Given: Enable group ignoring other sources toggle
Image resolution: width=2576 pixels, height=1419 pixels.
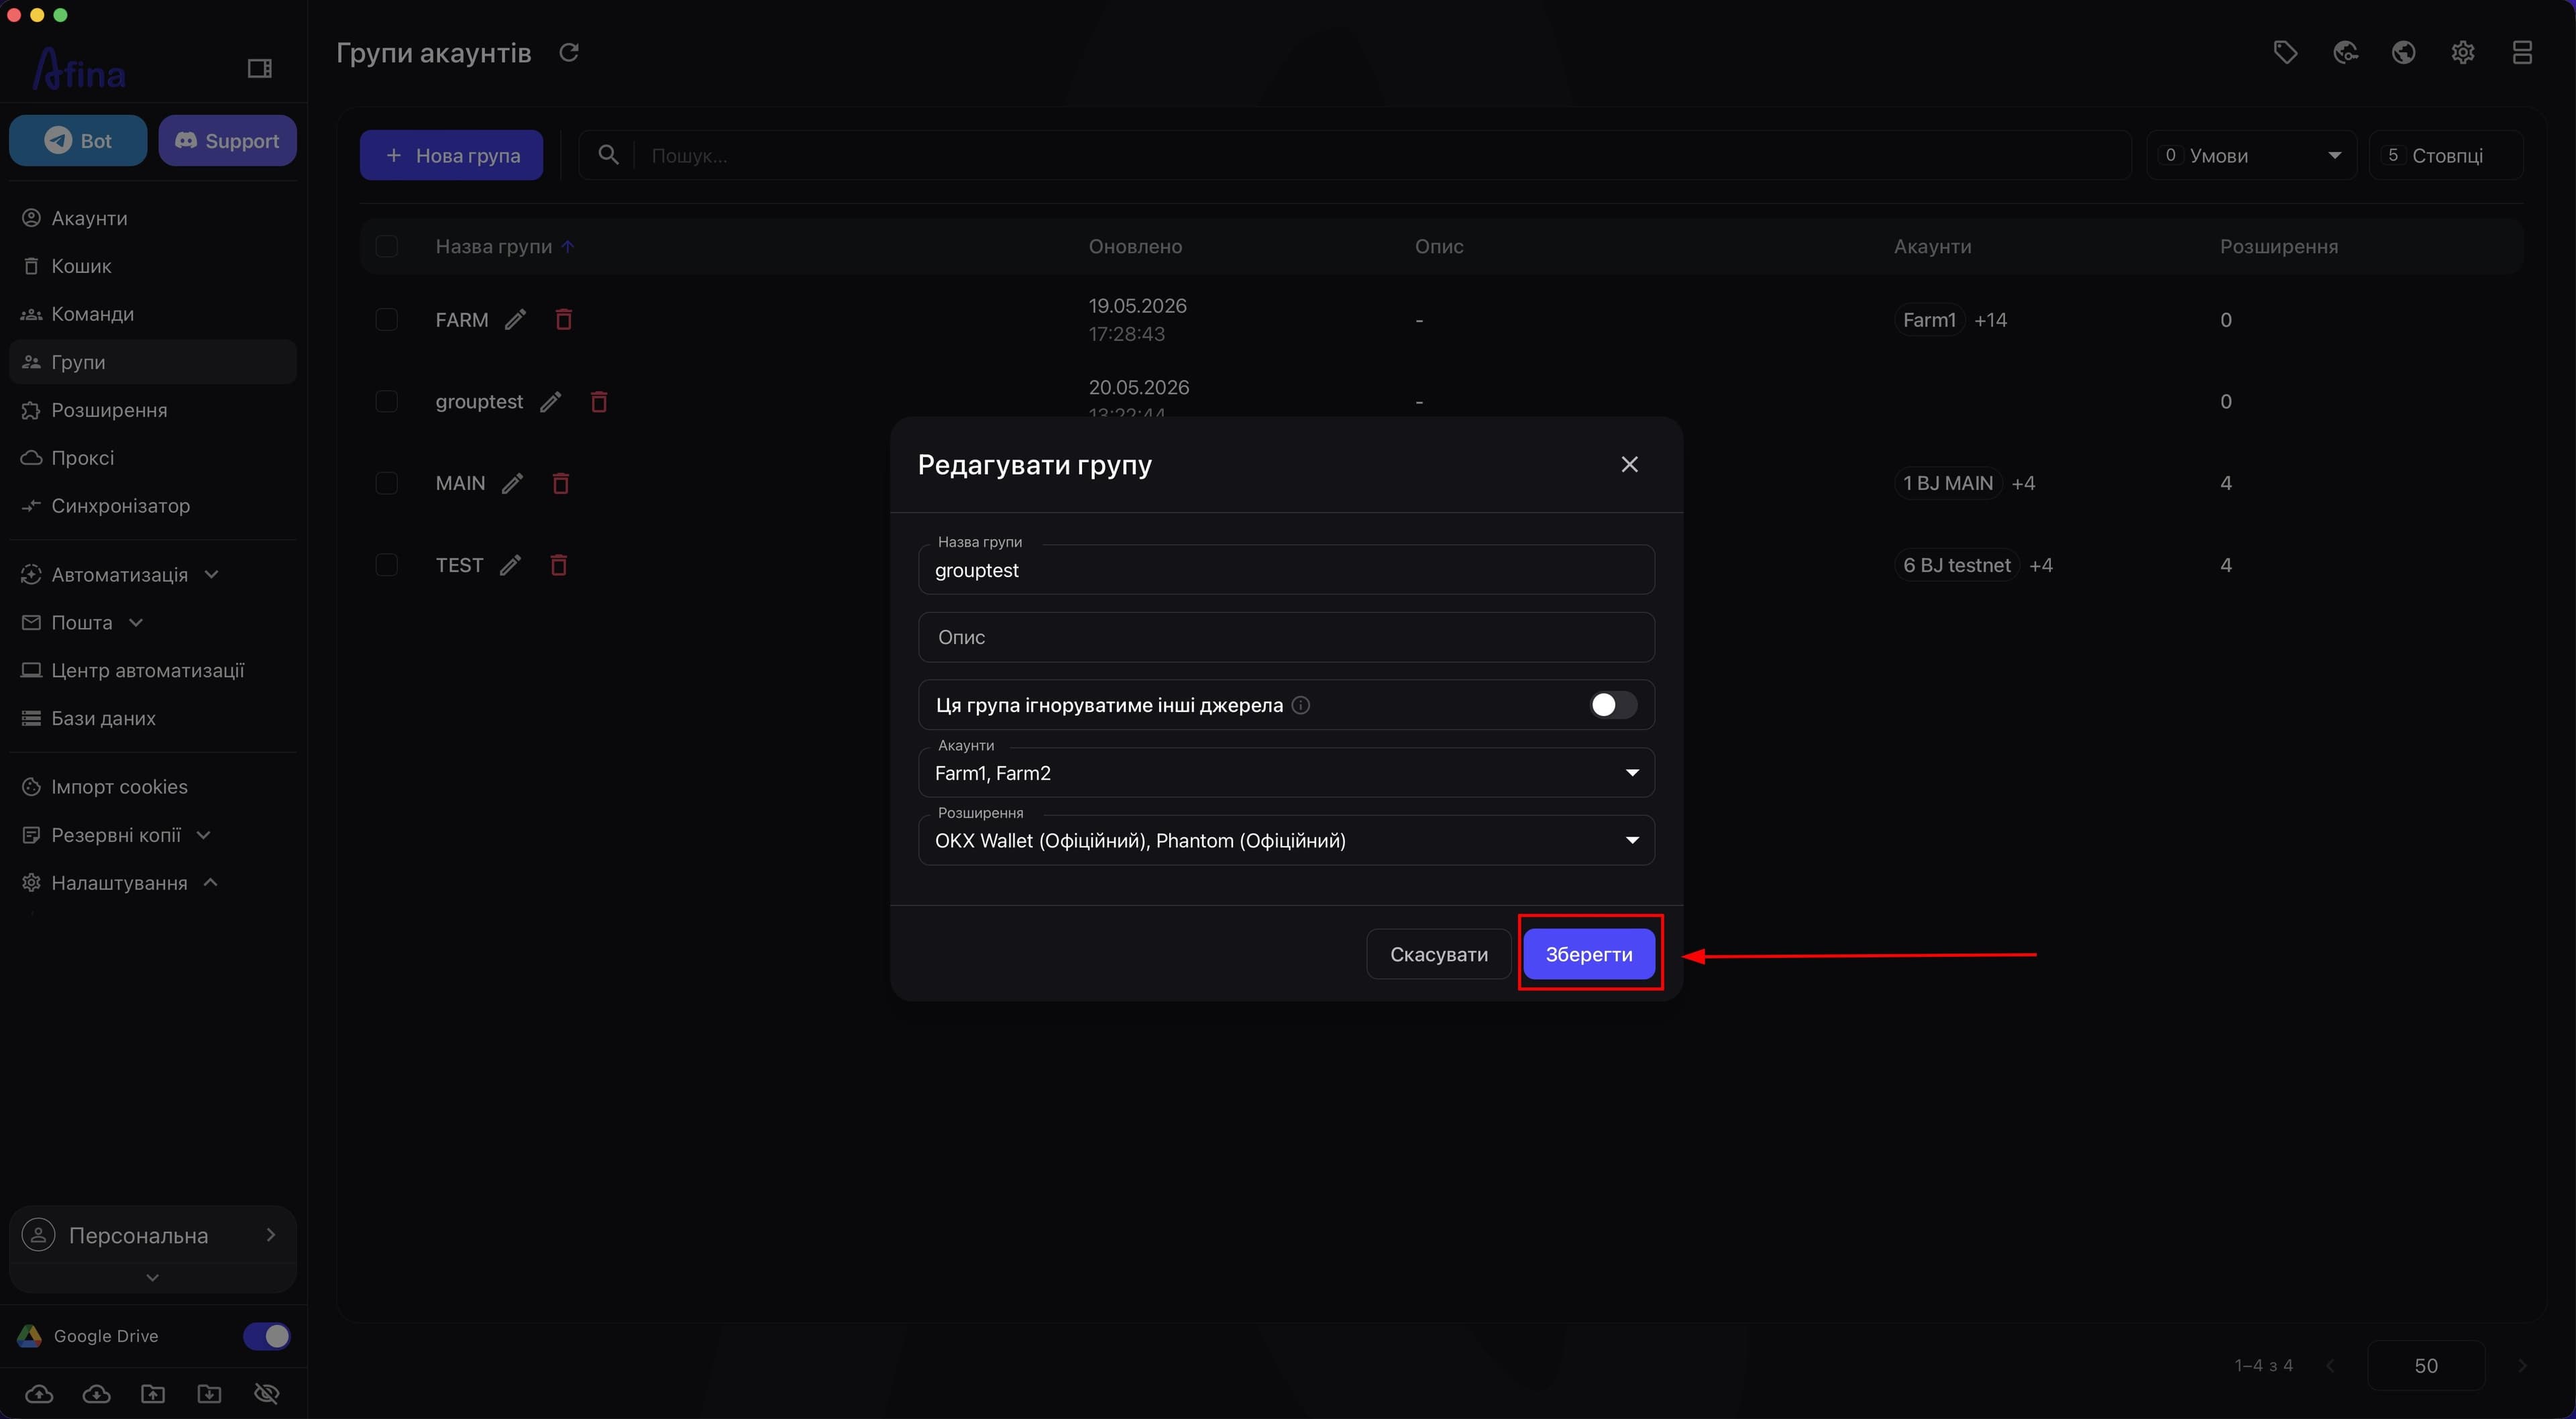Looking at the screenshot, I should click(x=1613, y=705).
